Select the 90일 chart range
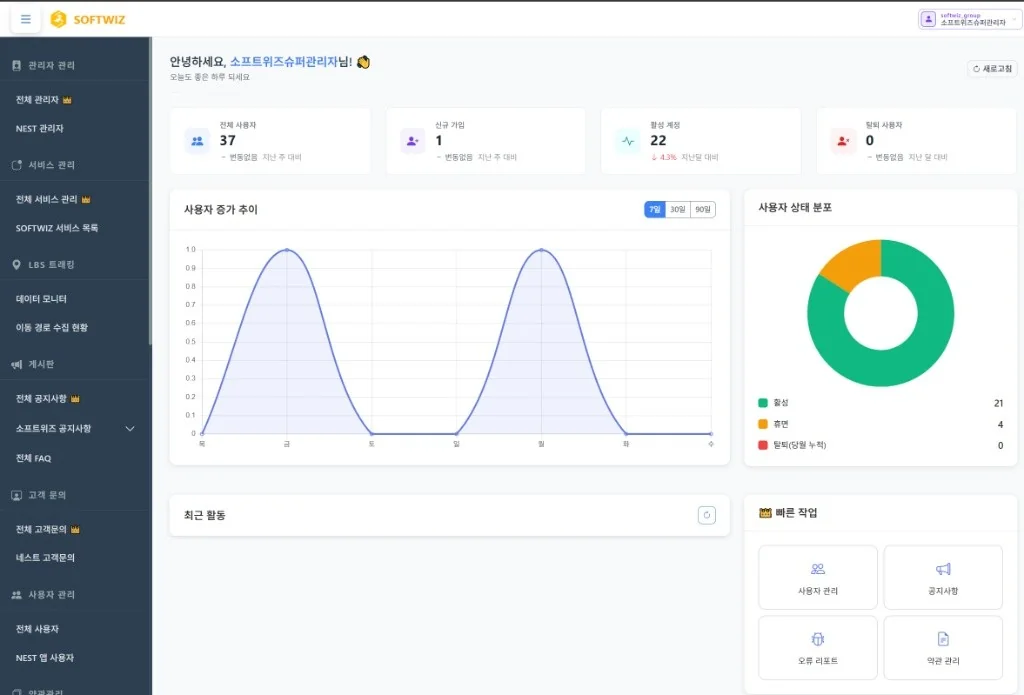The height and width of the screenshot is (695, 1024). point(703,209)
